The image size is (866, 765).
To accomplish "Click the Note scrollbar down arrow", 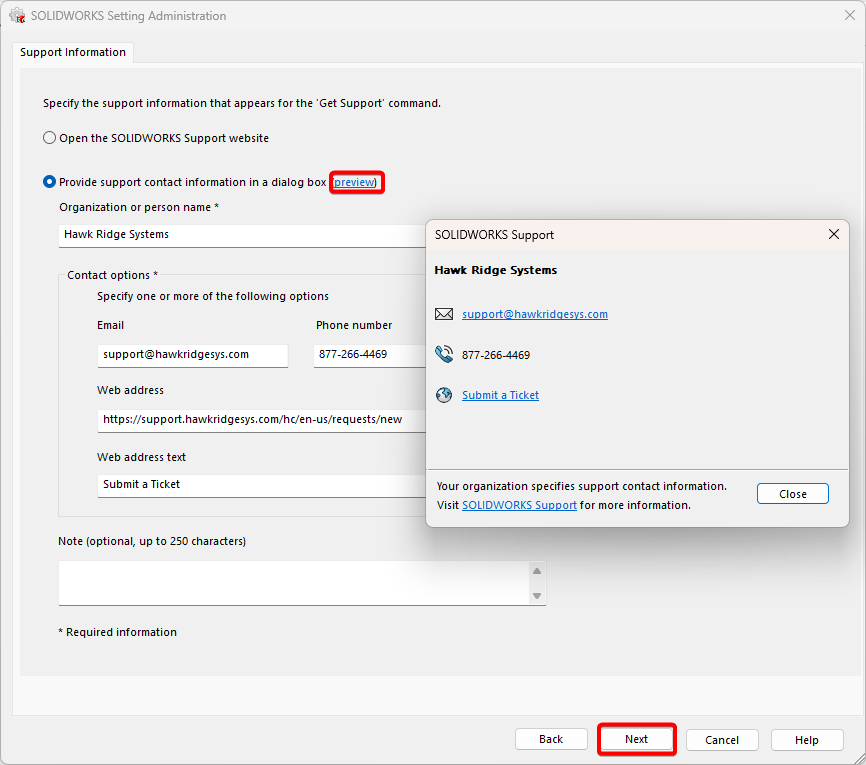I will [x=537, y=596].
